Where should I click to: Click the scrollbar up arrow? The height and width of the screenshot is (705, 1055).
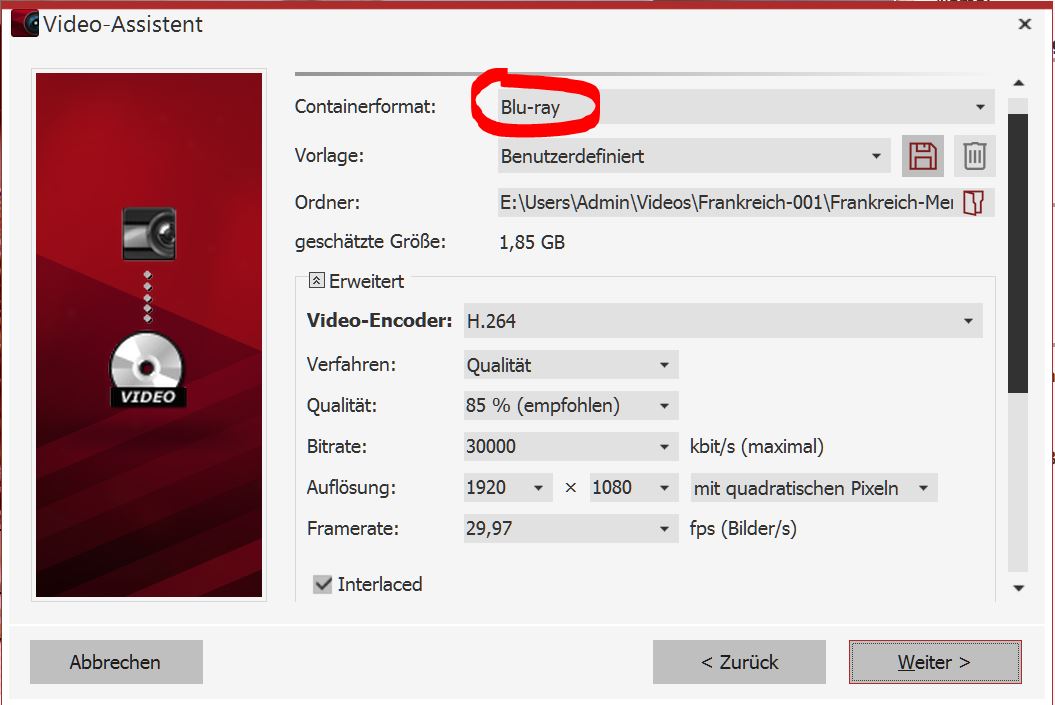tap(1019, 83)
